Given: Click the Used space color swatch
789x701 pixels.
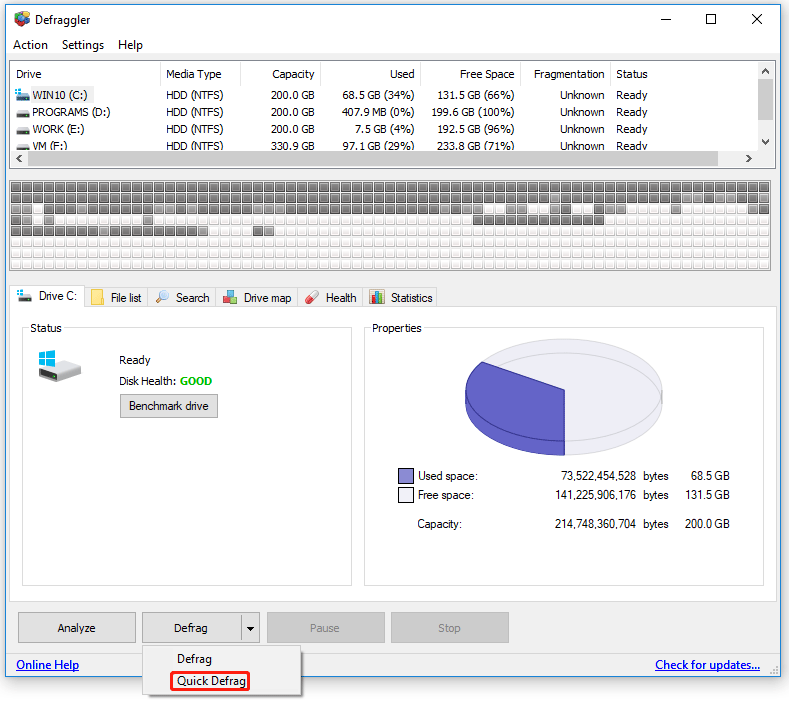Looking at the screenshot, I should click(406, 476).
